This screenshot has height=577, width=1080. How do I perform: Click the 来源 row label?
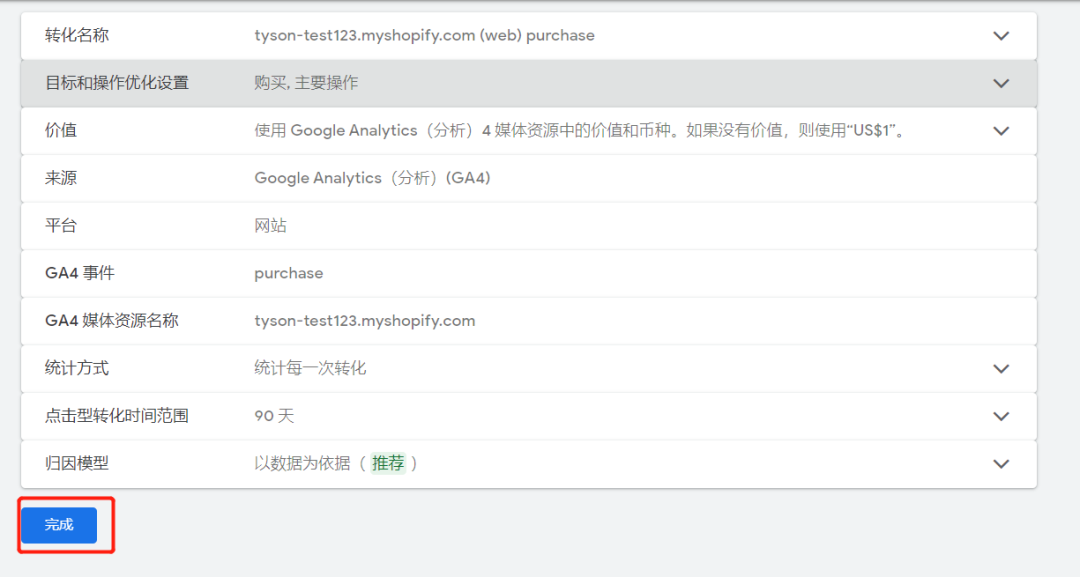61,178
